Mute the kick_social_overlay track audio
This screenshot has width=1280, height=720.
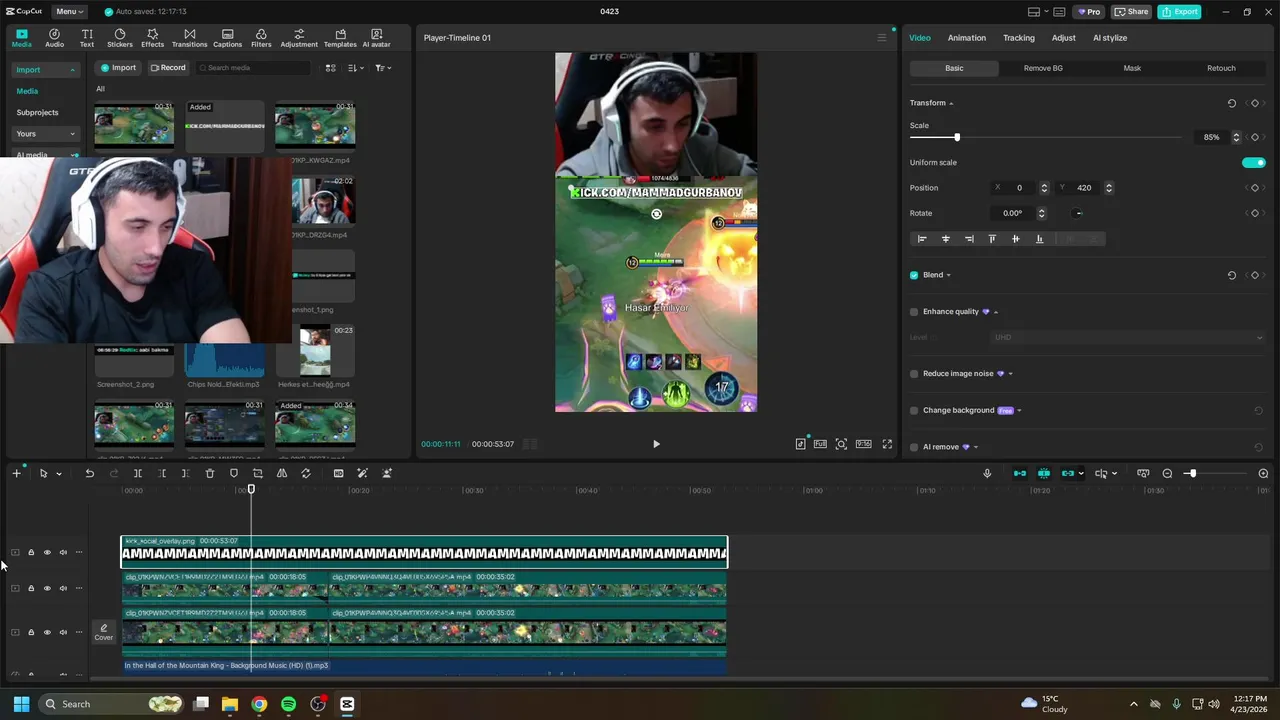(63, 552)
